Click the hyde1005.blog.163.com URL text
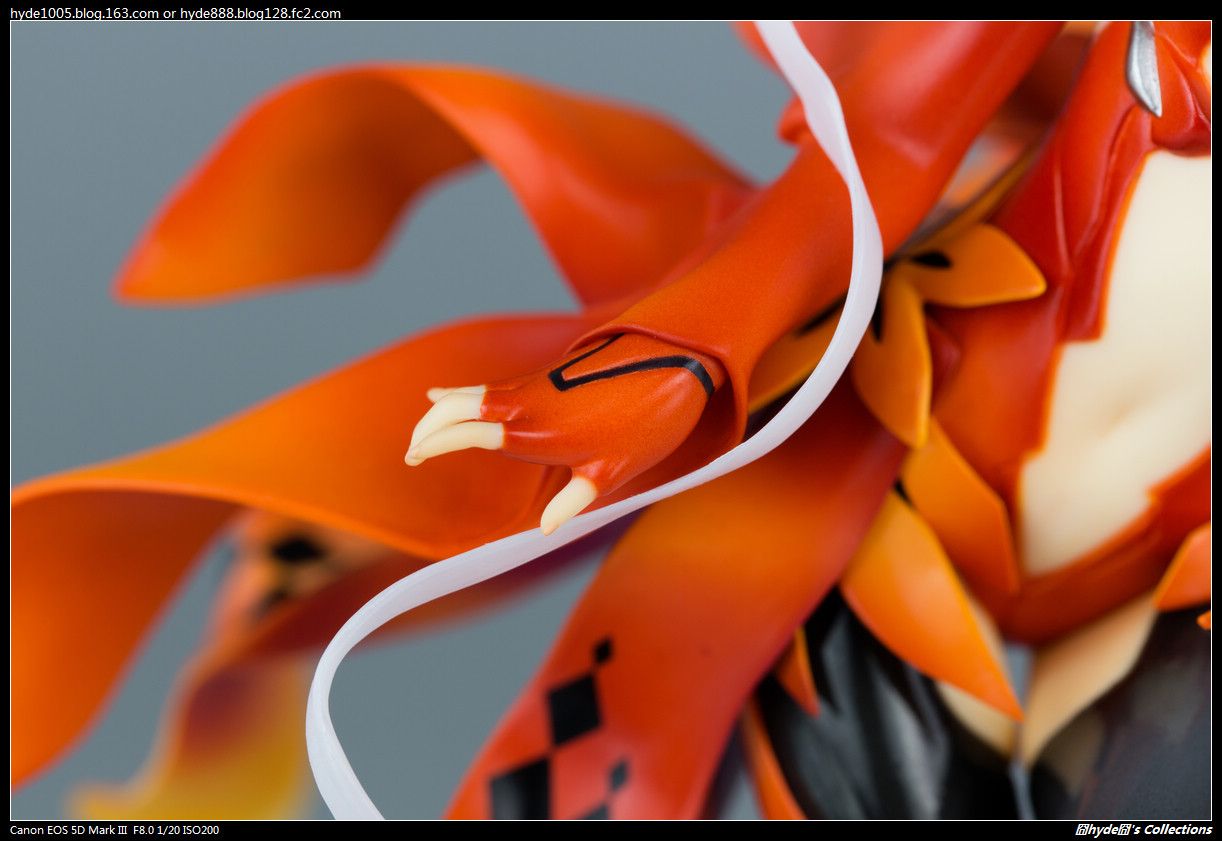 84,13
